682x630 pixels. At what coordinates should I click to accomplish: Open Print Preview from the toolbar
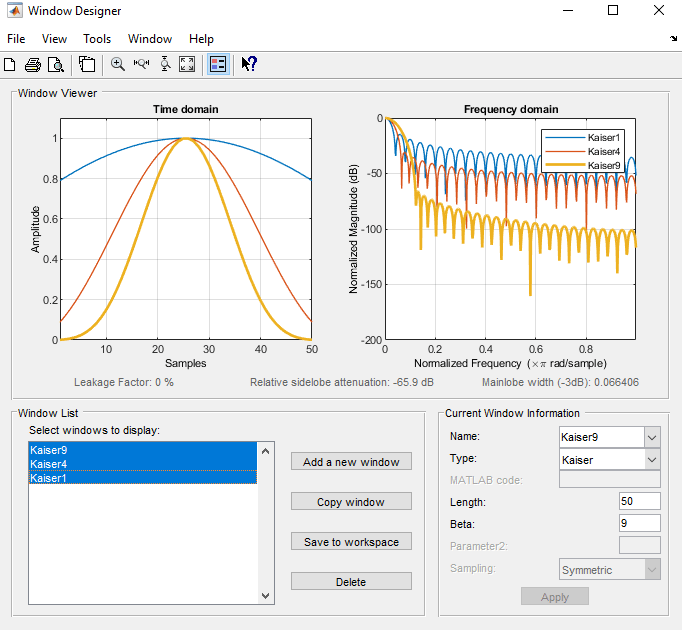click(x=56, y=65)
